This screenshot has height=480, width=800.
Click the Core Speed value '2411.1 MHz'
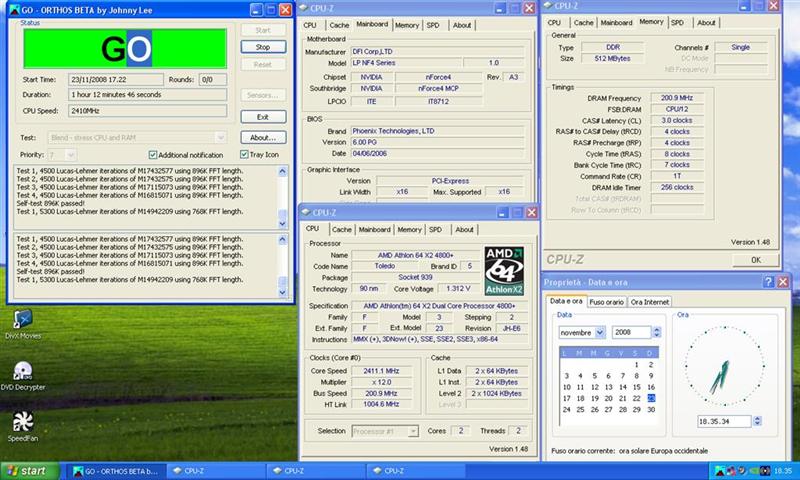pyautogui.click(x=381, y=371)
